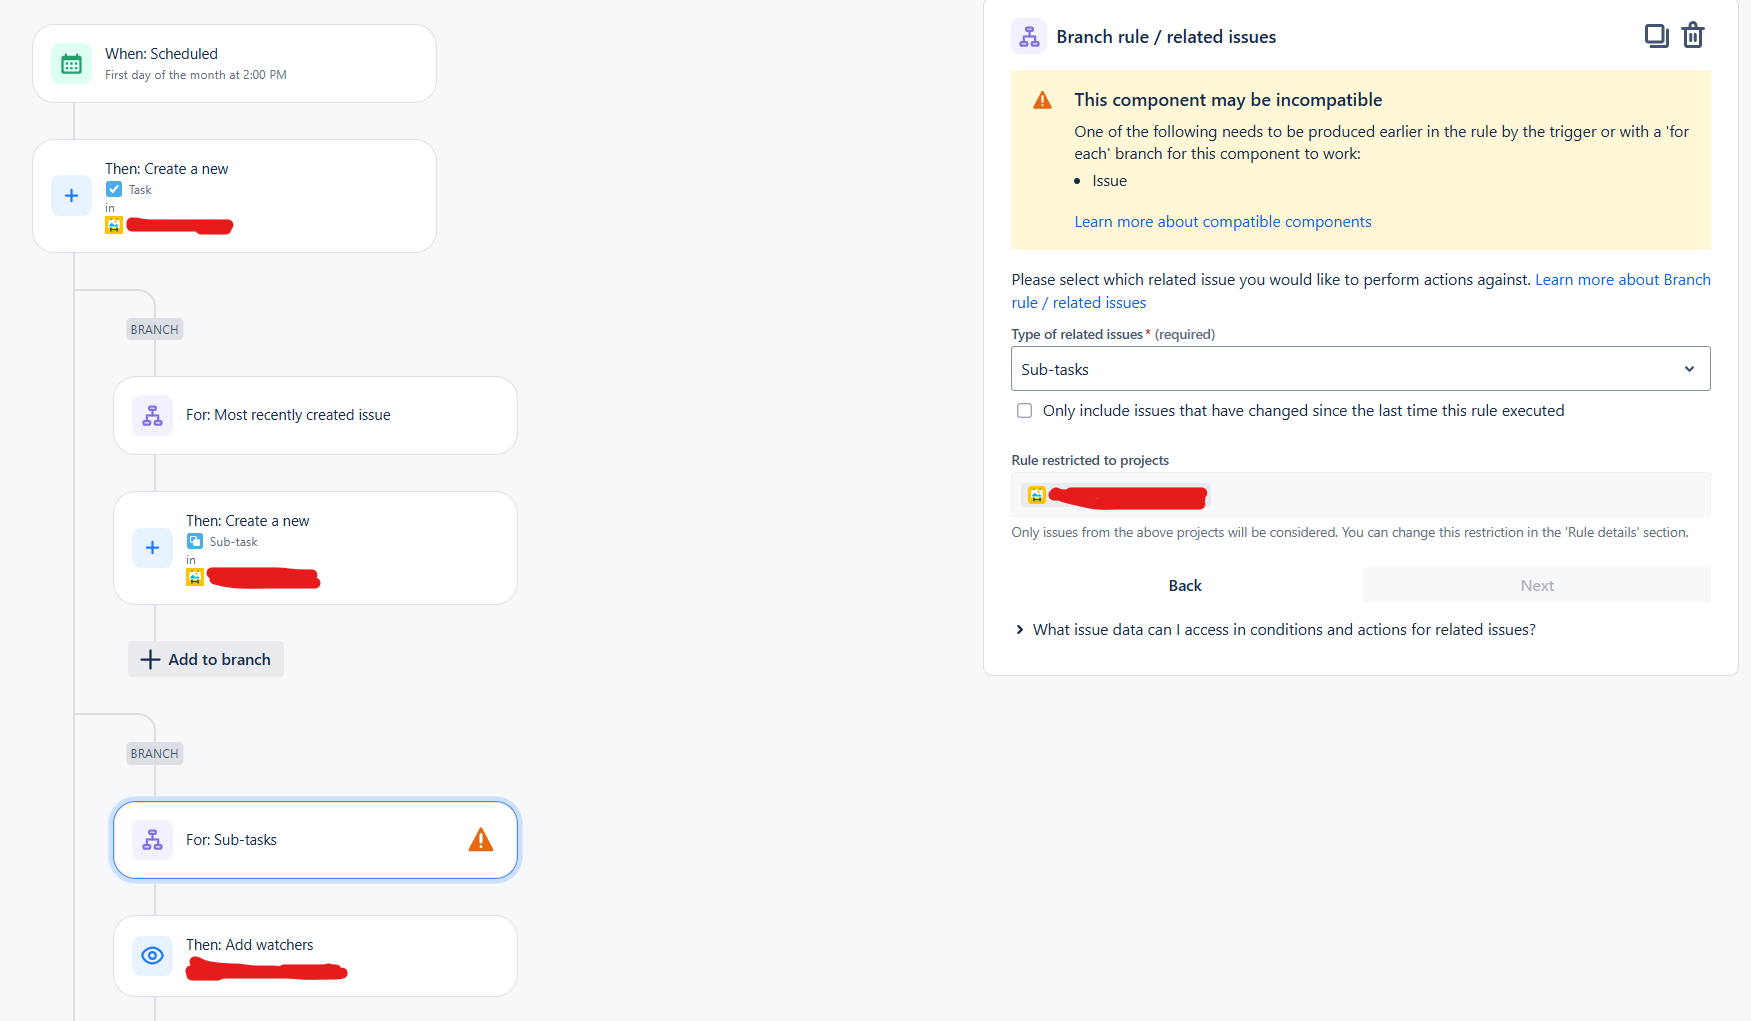Viewport: 1751px width, 1021px height.
Task: Expand What issue data can I access section
Action: (x=1275, y=630)
